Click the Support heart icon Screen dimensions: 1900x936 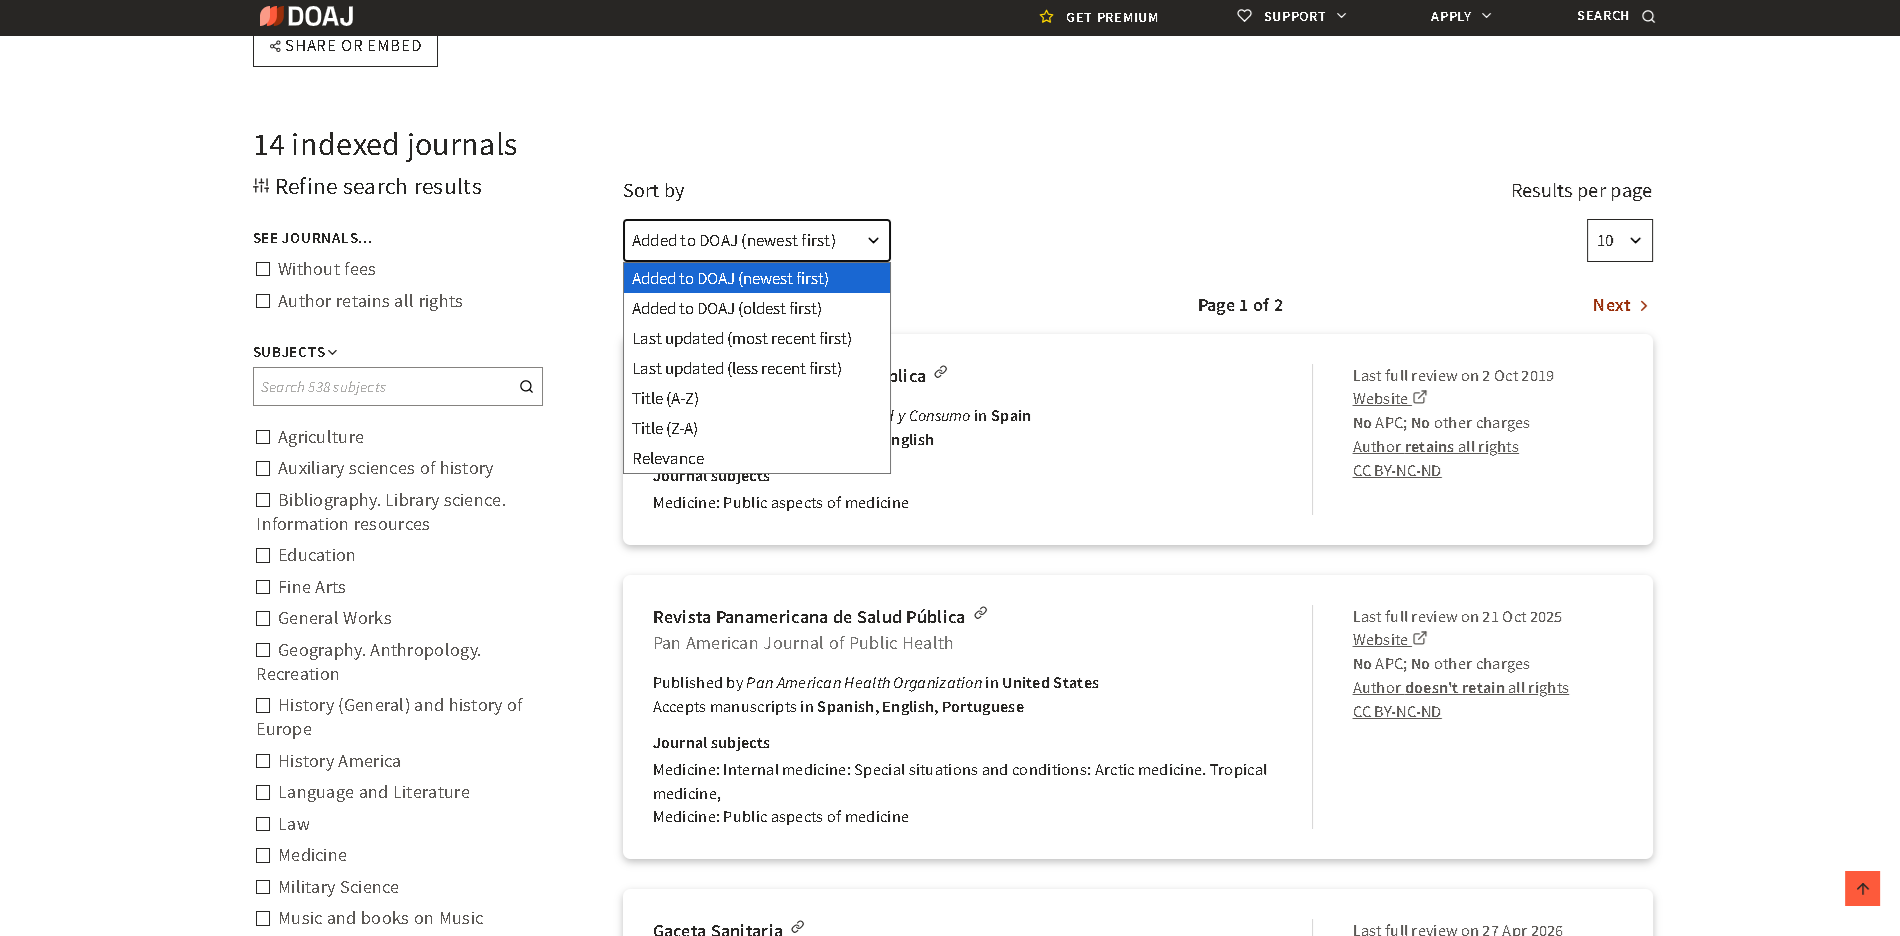pyautogui.click(x=1244, y=16)
